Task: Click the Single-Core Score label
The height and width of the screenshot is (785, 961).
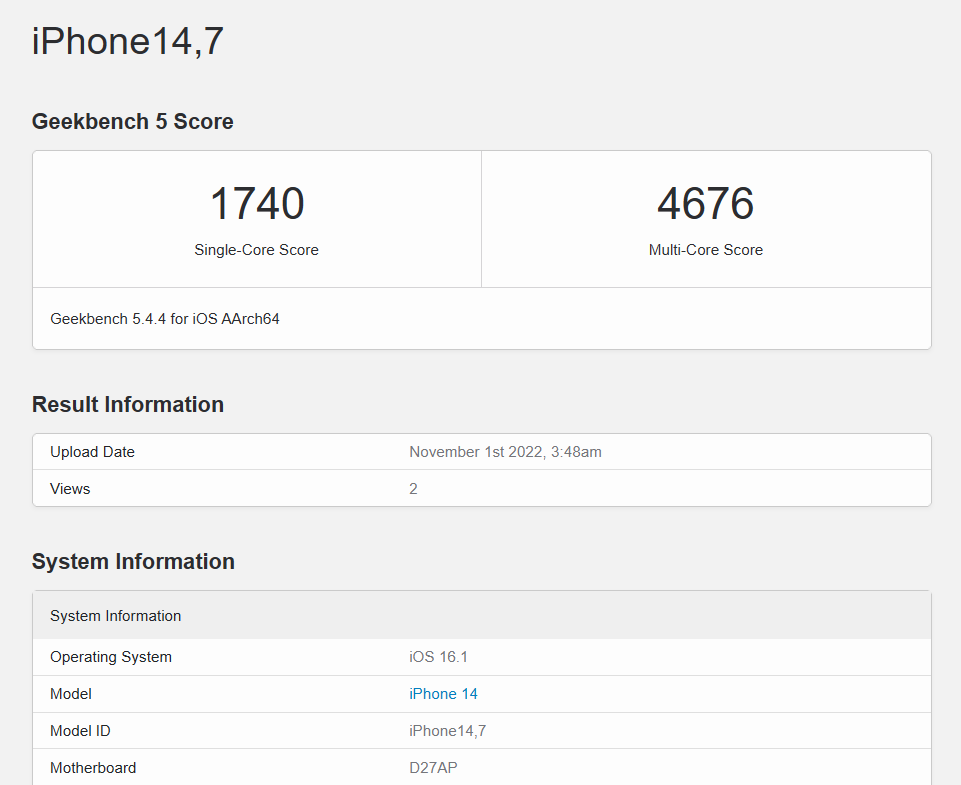Action: coord(256,250)
